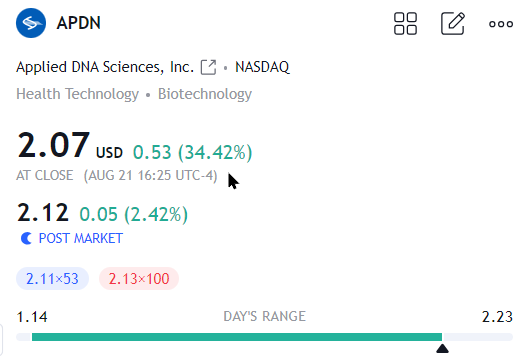Click the 2.07 closing price
523x361 pixels.
click(x=54, y=145)
